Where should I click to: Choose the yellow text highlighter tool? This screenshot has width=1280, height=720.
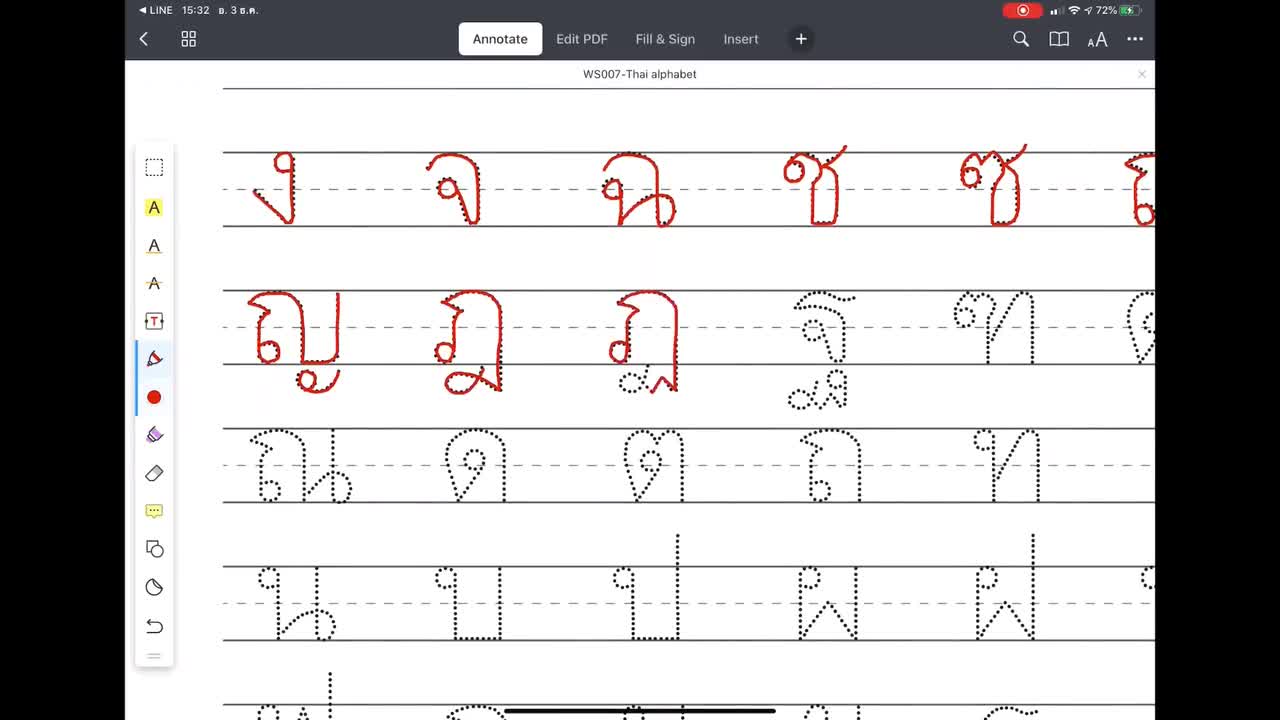(x=154, y=207)
